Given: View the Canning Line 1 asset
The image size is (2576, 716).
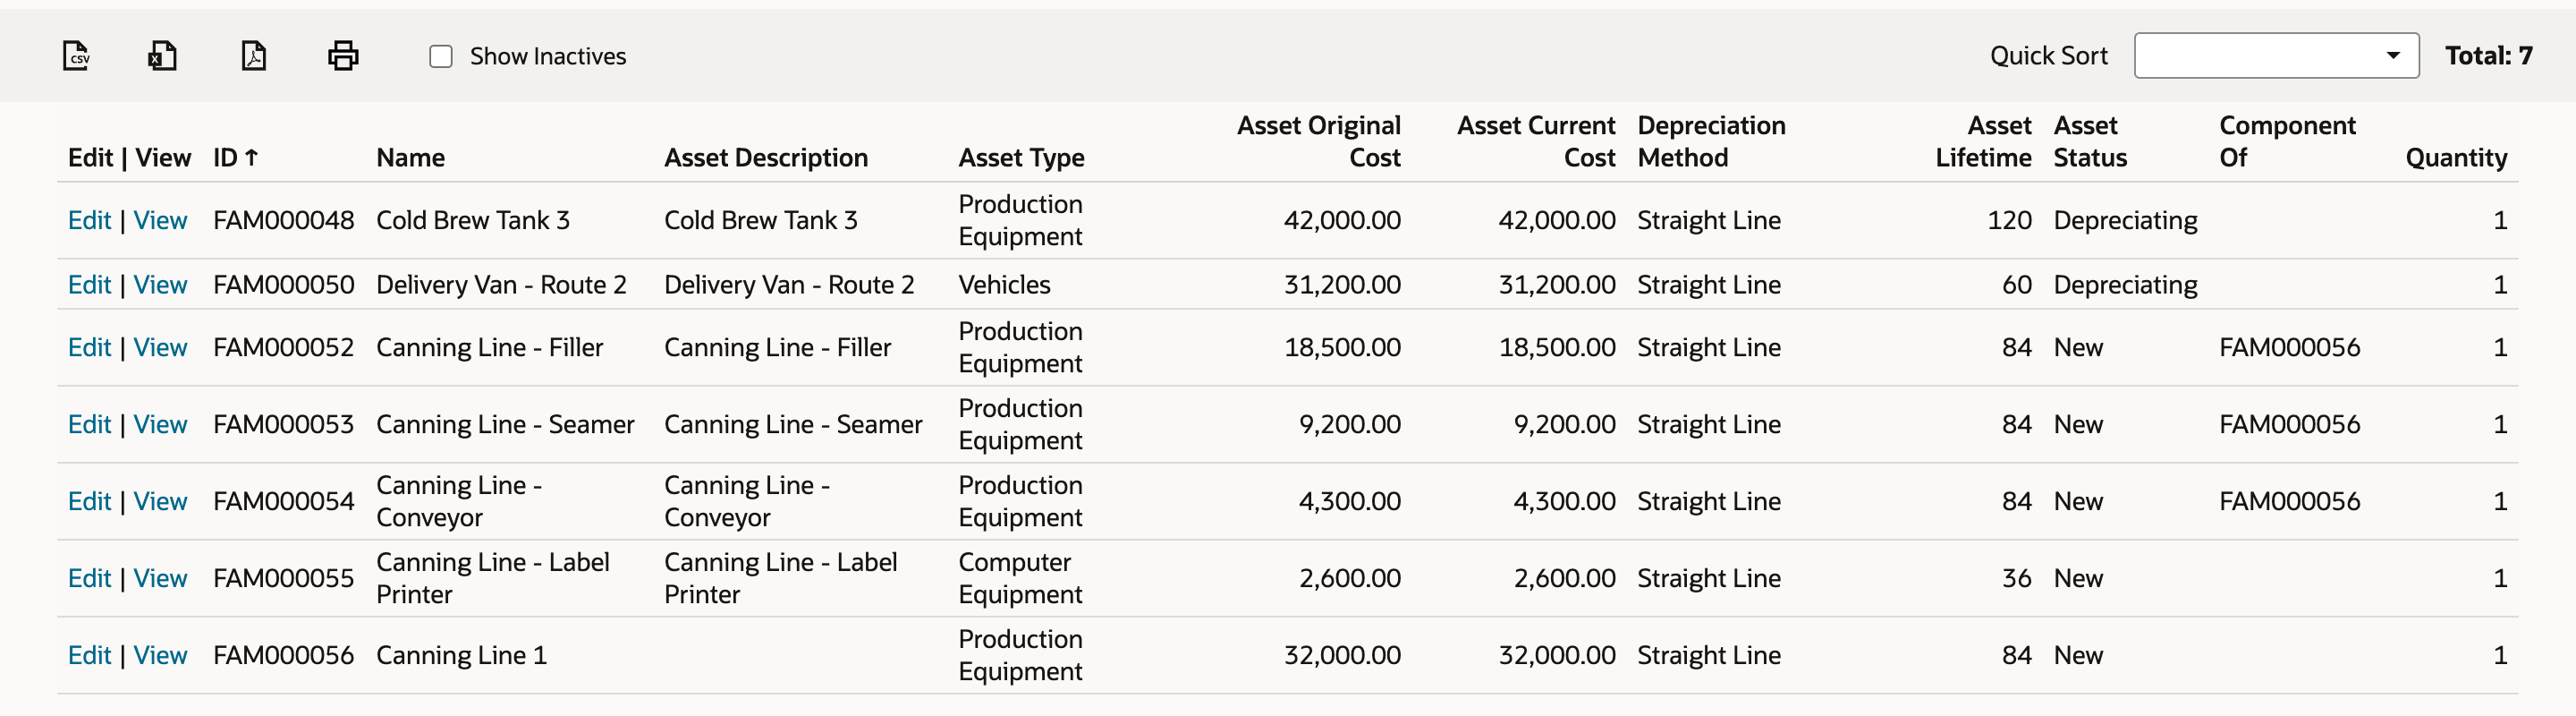Looking at the screenshot, I should (x=160, y=656).
